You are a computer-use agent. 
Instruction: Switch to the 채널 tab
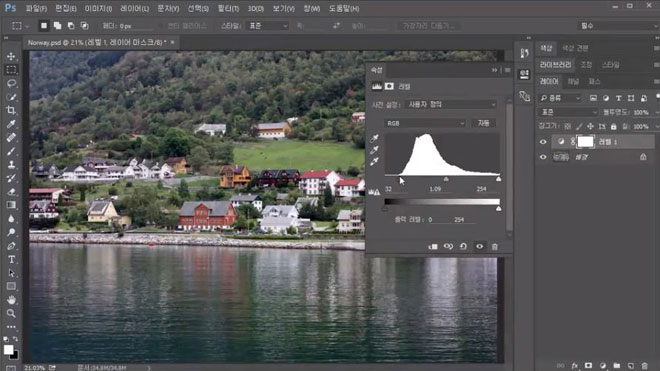pos(573,81)
